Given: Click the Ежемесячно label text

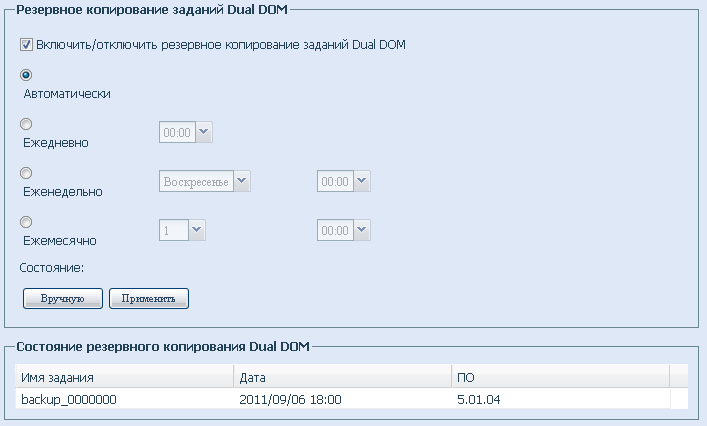Looking at the screenshot, I should click(x=60, y=241).
